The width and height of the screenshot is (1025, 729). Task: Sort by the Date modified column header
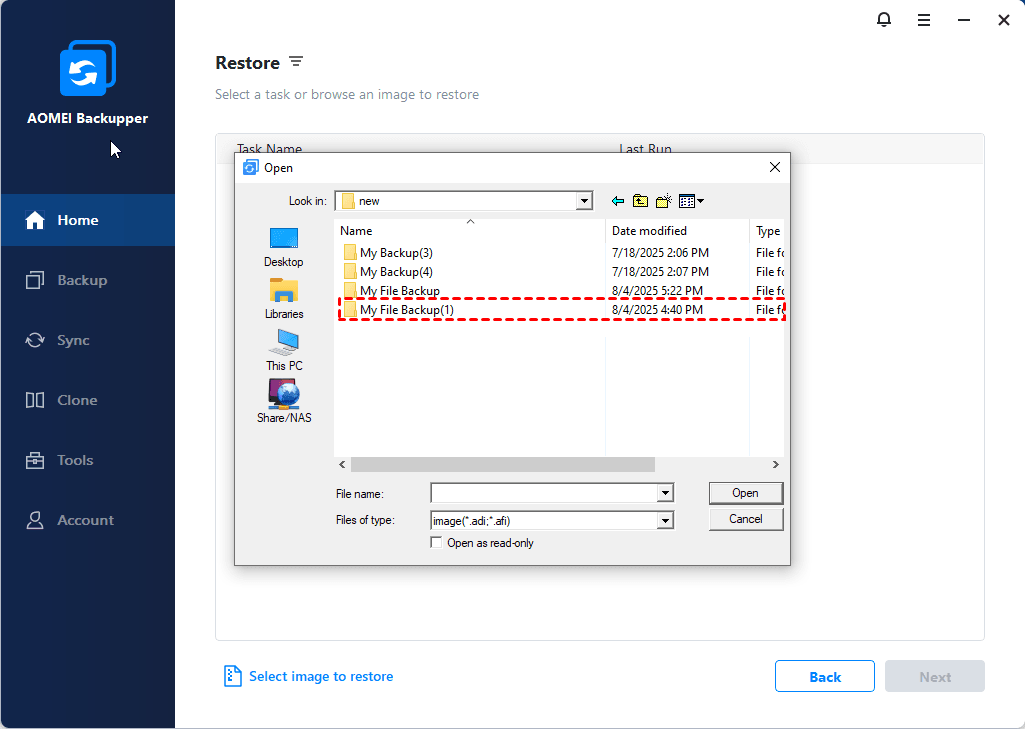tap(677, 231)
